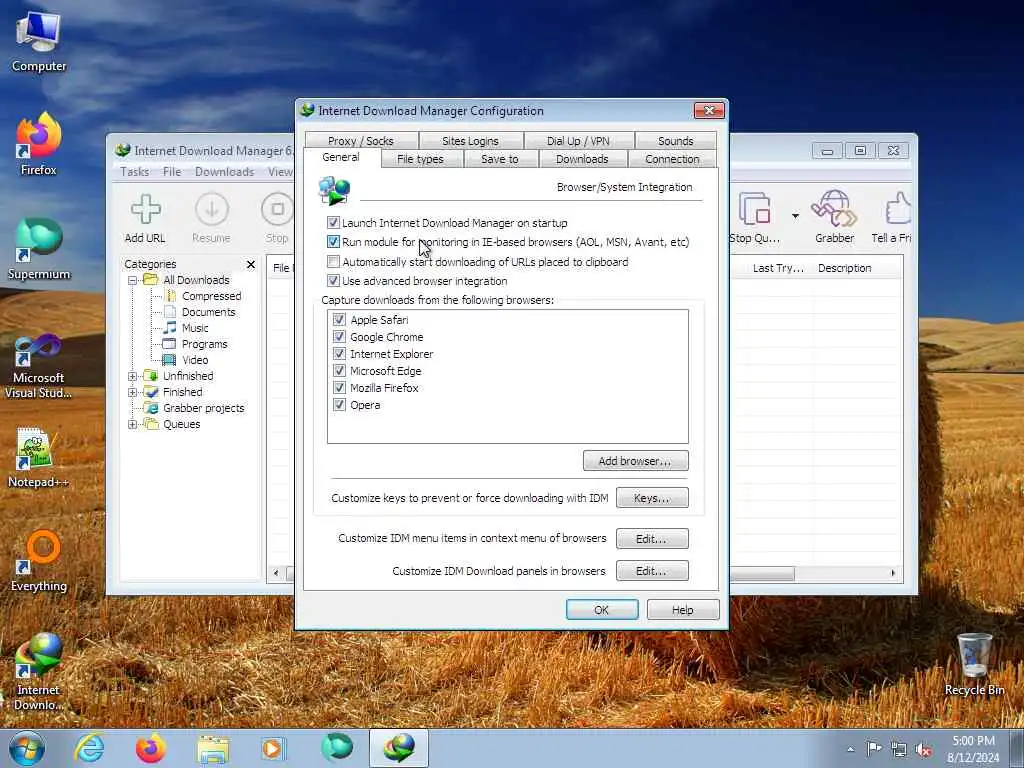The height and width of the screenshot is (768, 1024).
Task: Toggle Launch Internet Download Manager on startup
Action: pyautogui.click(x=333, y=223)
